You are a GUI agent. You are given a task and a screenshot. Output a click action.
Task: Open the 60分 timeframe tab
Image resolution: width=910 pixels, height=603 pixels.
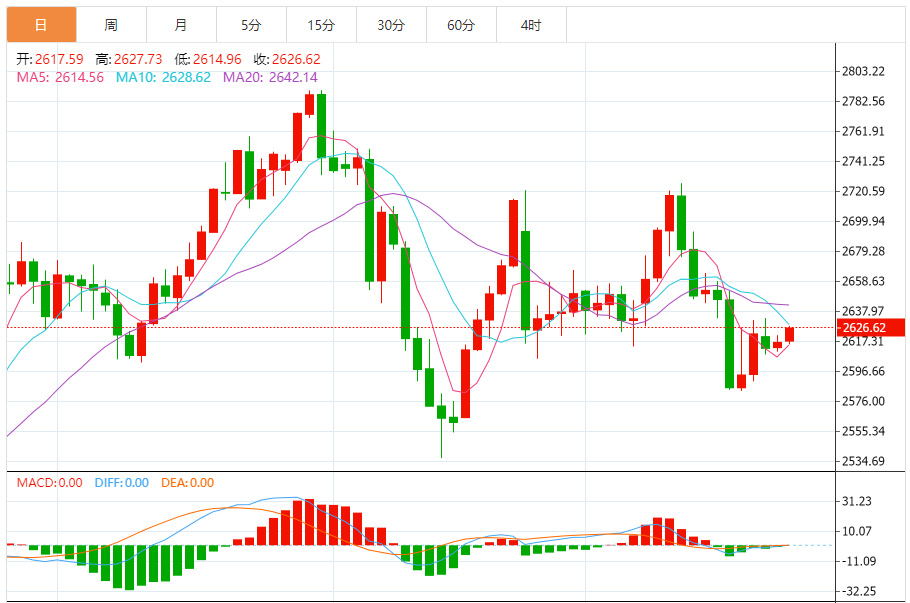(461, 25)
